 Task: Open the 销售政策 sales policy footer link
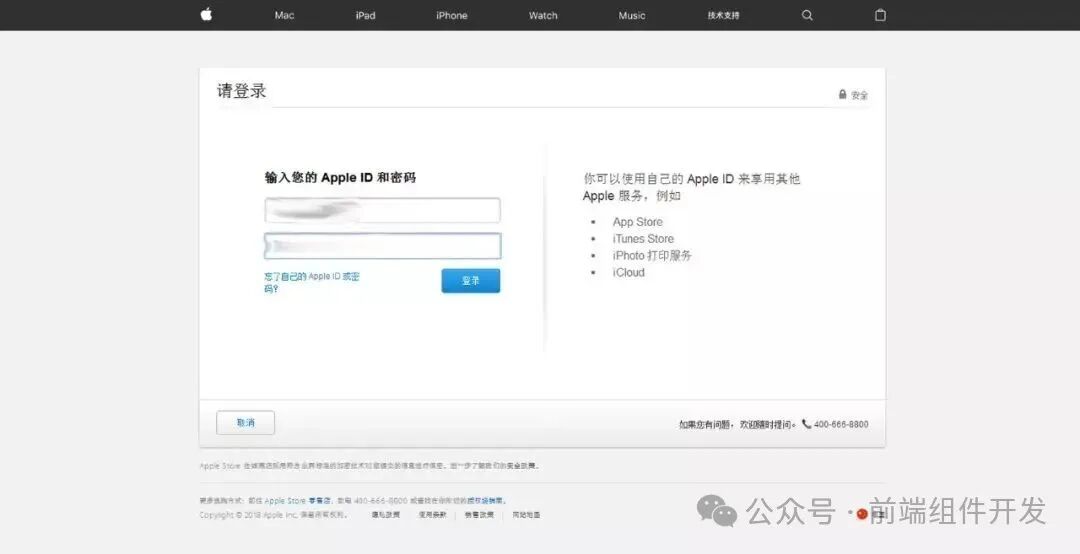point(479,515)
